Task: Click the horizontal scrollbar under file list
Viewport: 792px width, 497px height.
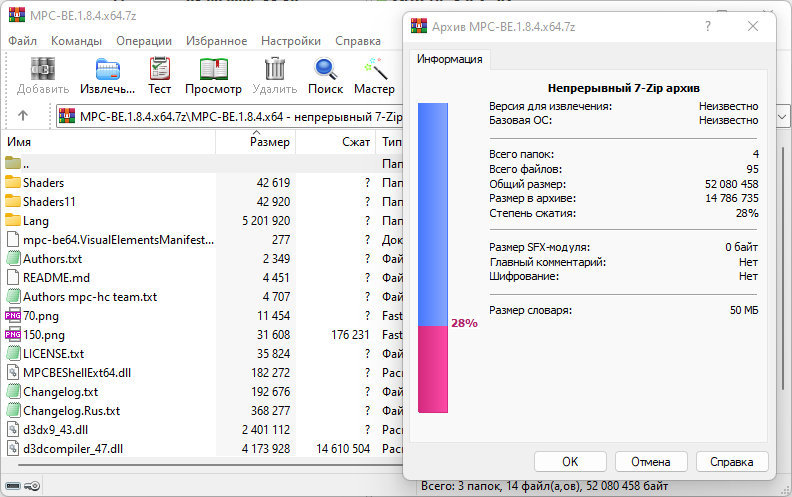Action: tap(211, 464)
